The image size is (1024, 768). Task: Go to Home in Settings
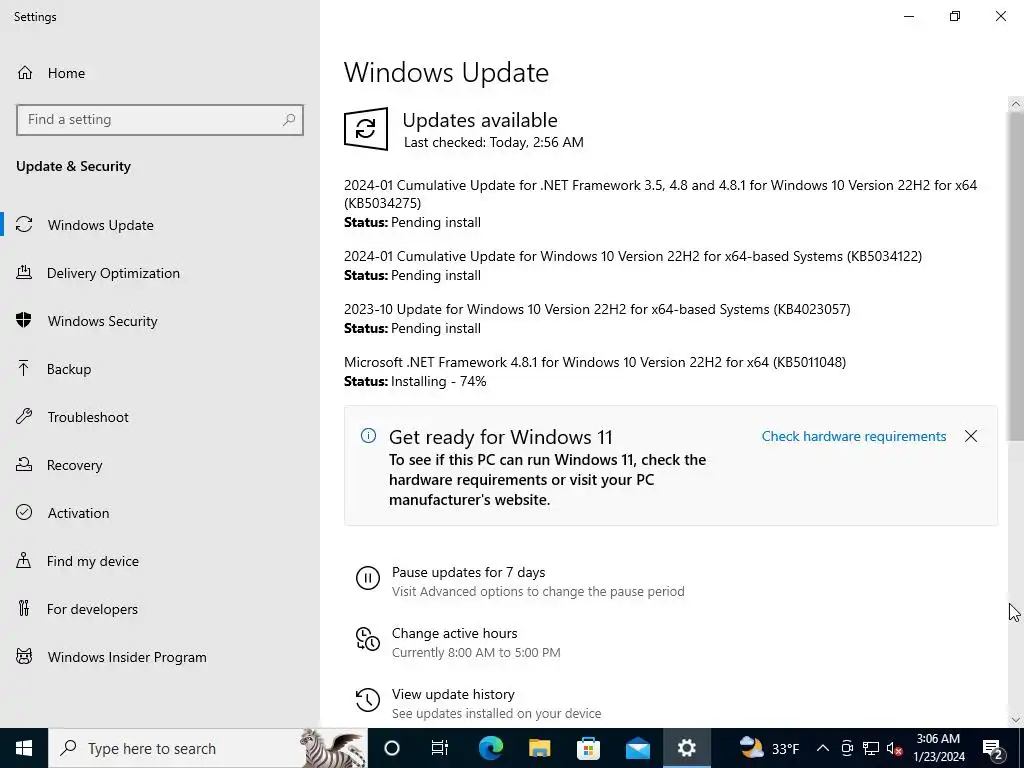(x=159, y=72)
